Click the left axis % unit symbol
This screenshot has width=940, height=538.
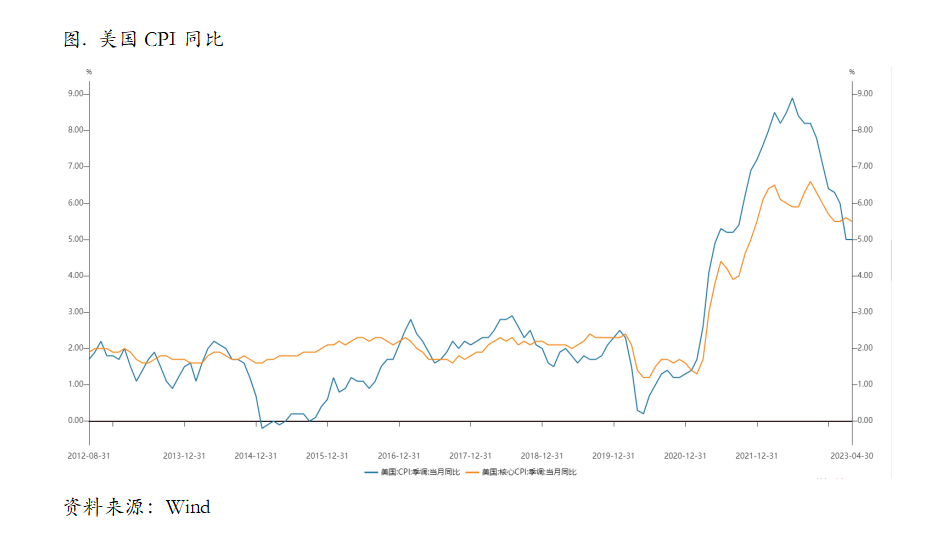pos(89,72)
